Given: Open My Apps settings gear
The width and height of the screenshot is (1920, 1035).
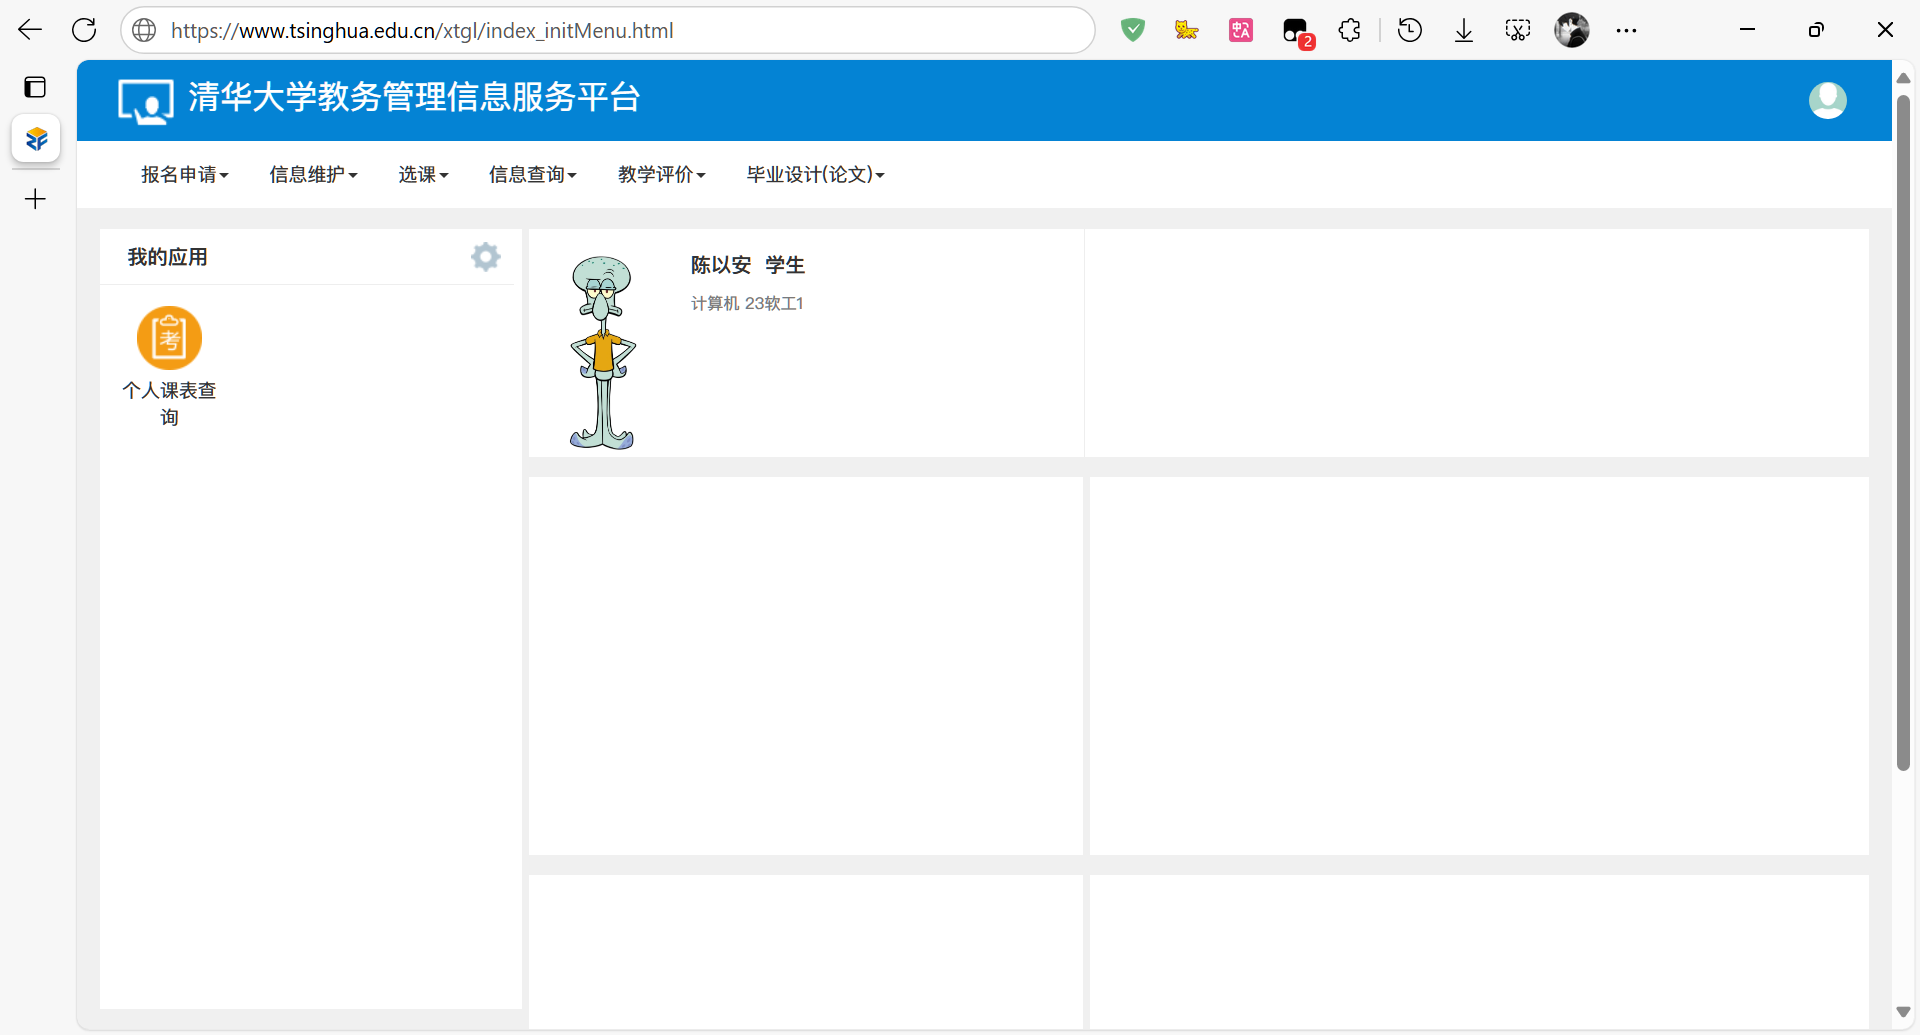Looking at the screenshot, I should (485, 257).
